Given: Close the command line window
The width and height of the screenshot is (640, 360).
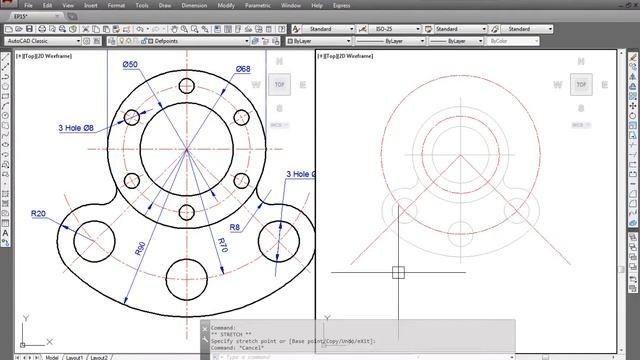Looking at the screenshot, I should [x=205, y=329].
